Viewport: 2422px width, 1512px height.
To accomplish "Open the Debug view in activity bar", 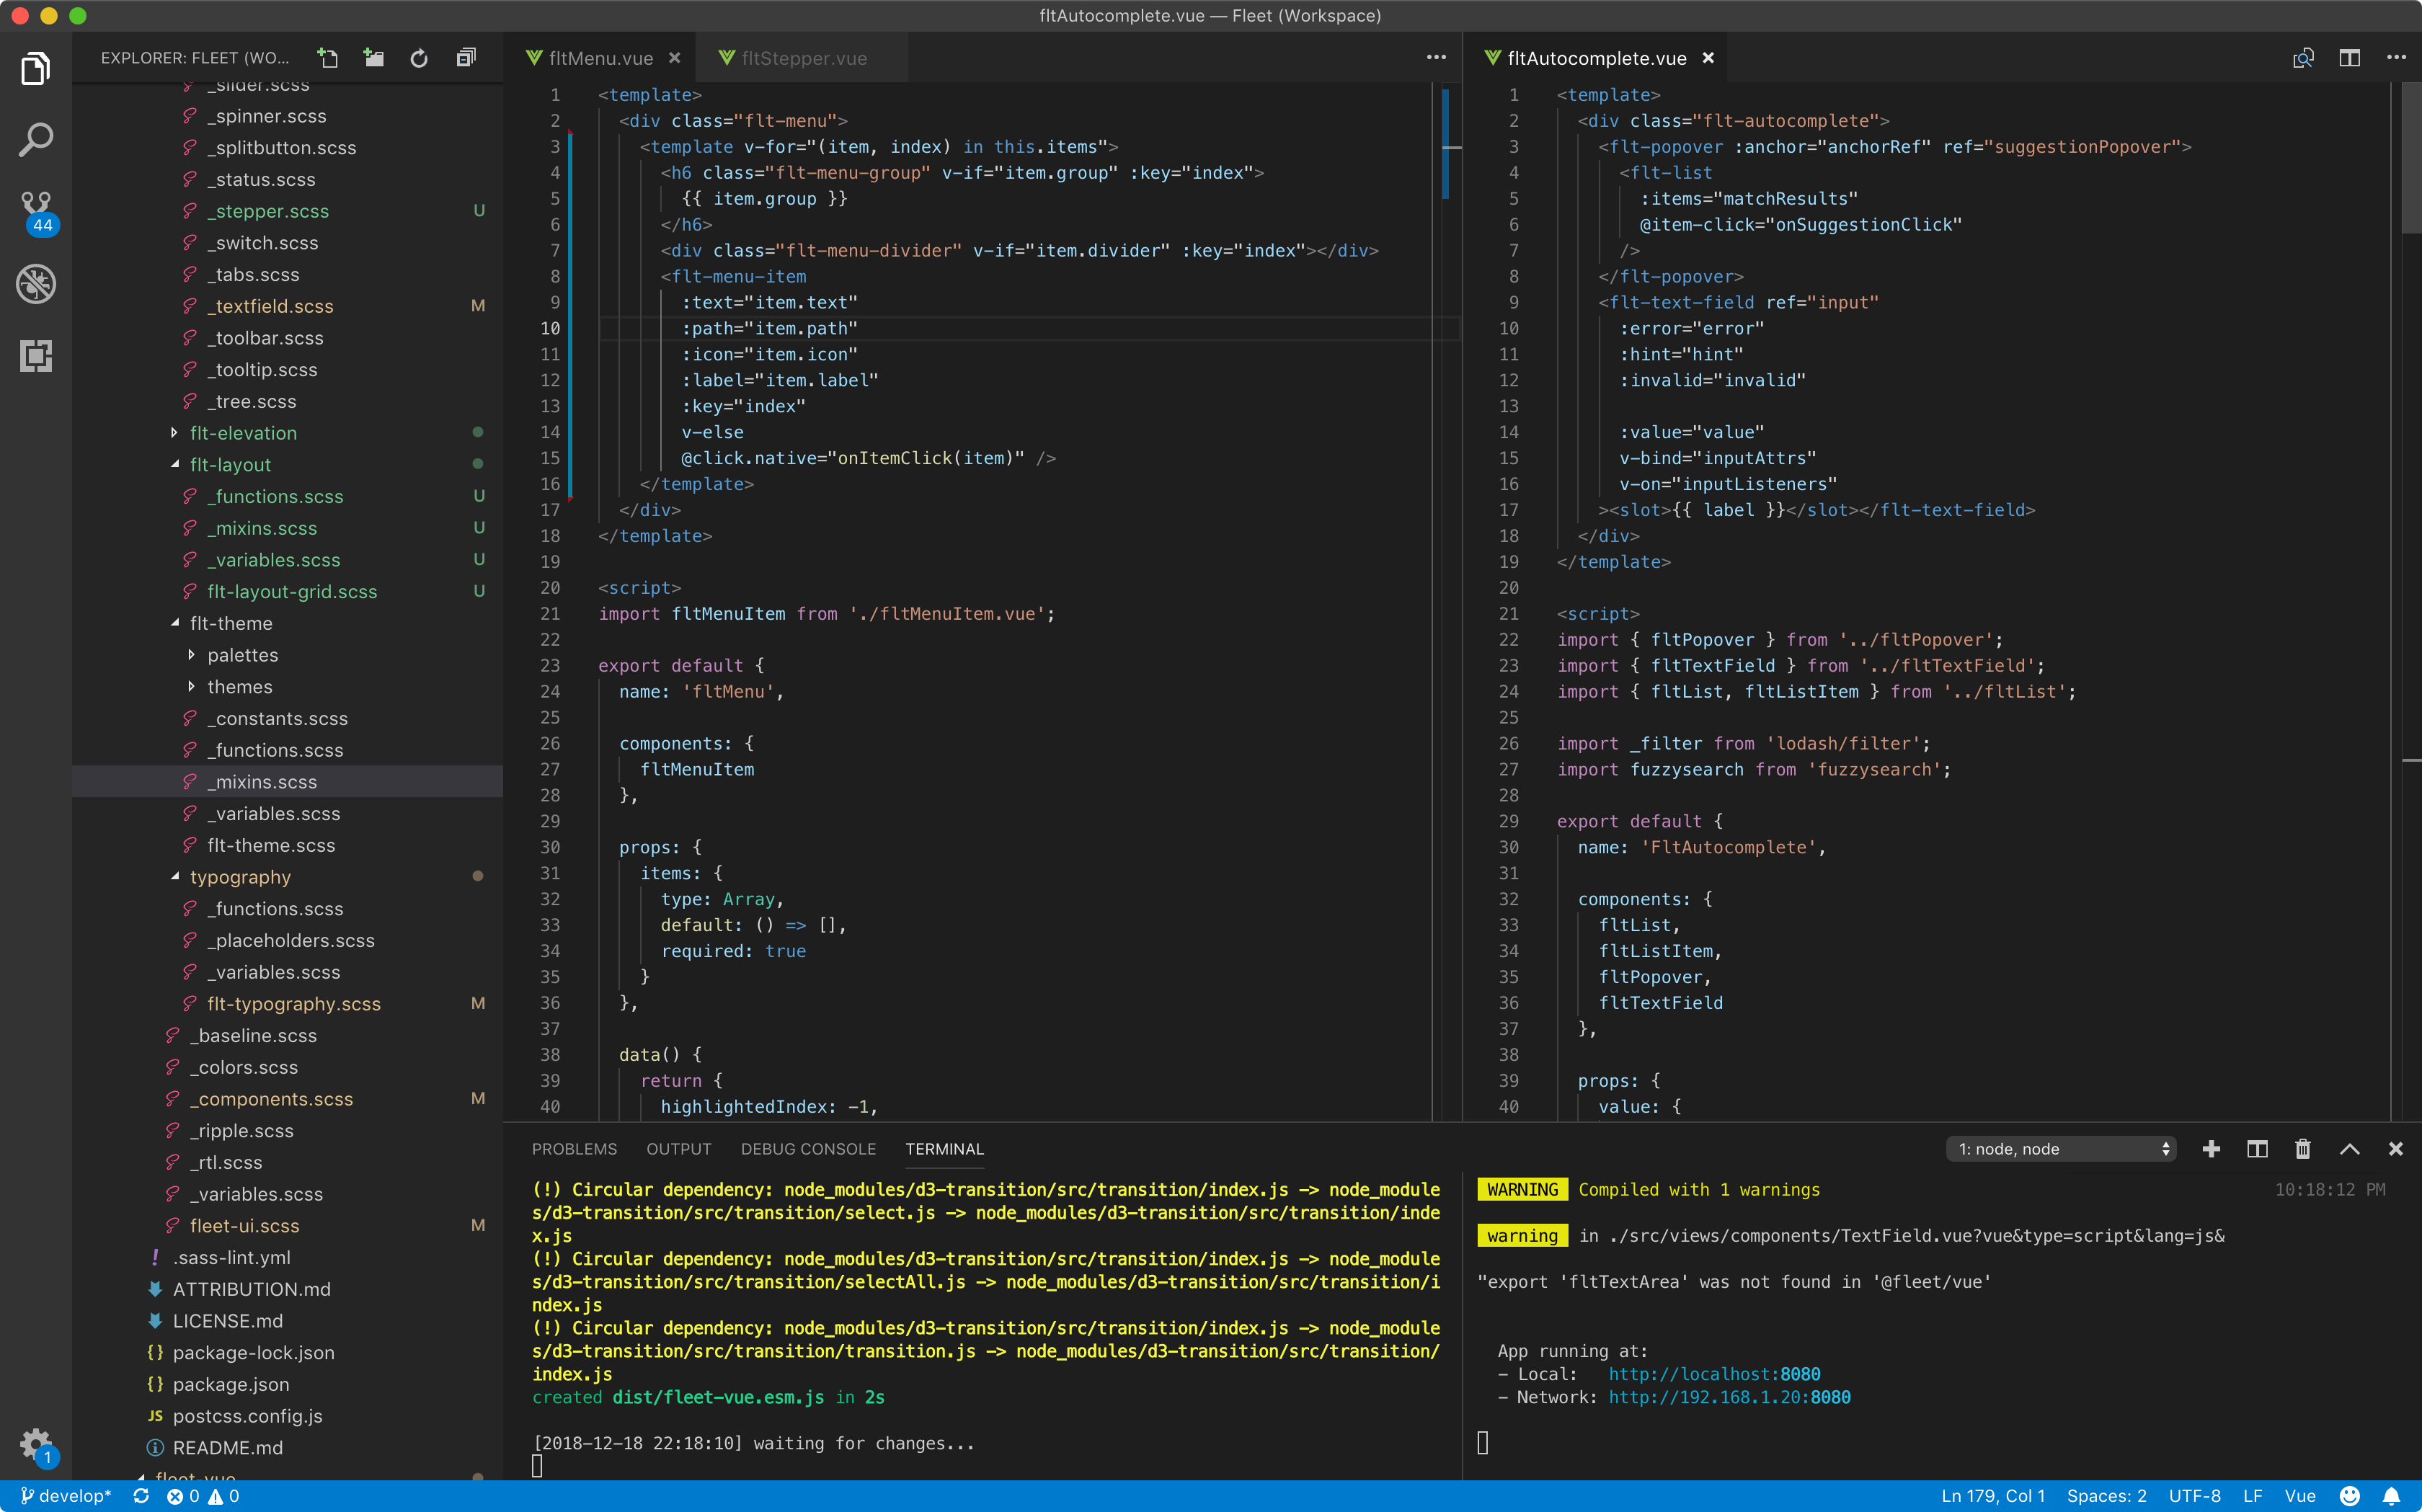I will 36,284.
